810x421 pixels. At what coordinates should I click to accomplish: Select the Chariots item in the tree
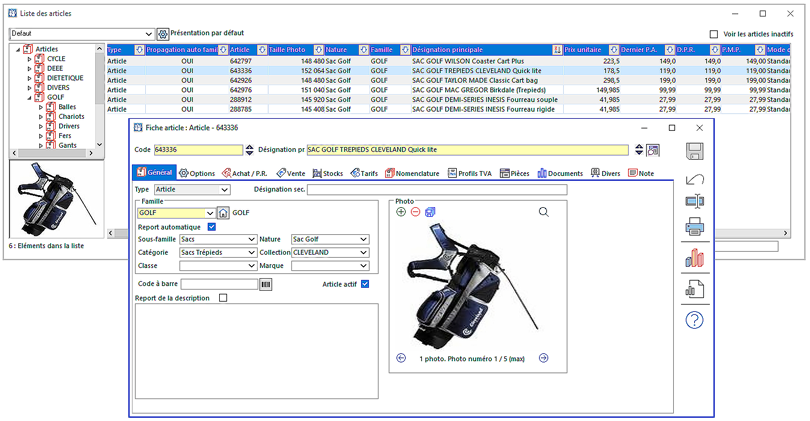tap(70, 116)
